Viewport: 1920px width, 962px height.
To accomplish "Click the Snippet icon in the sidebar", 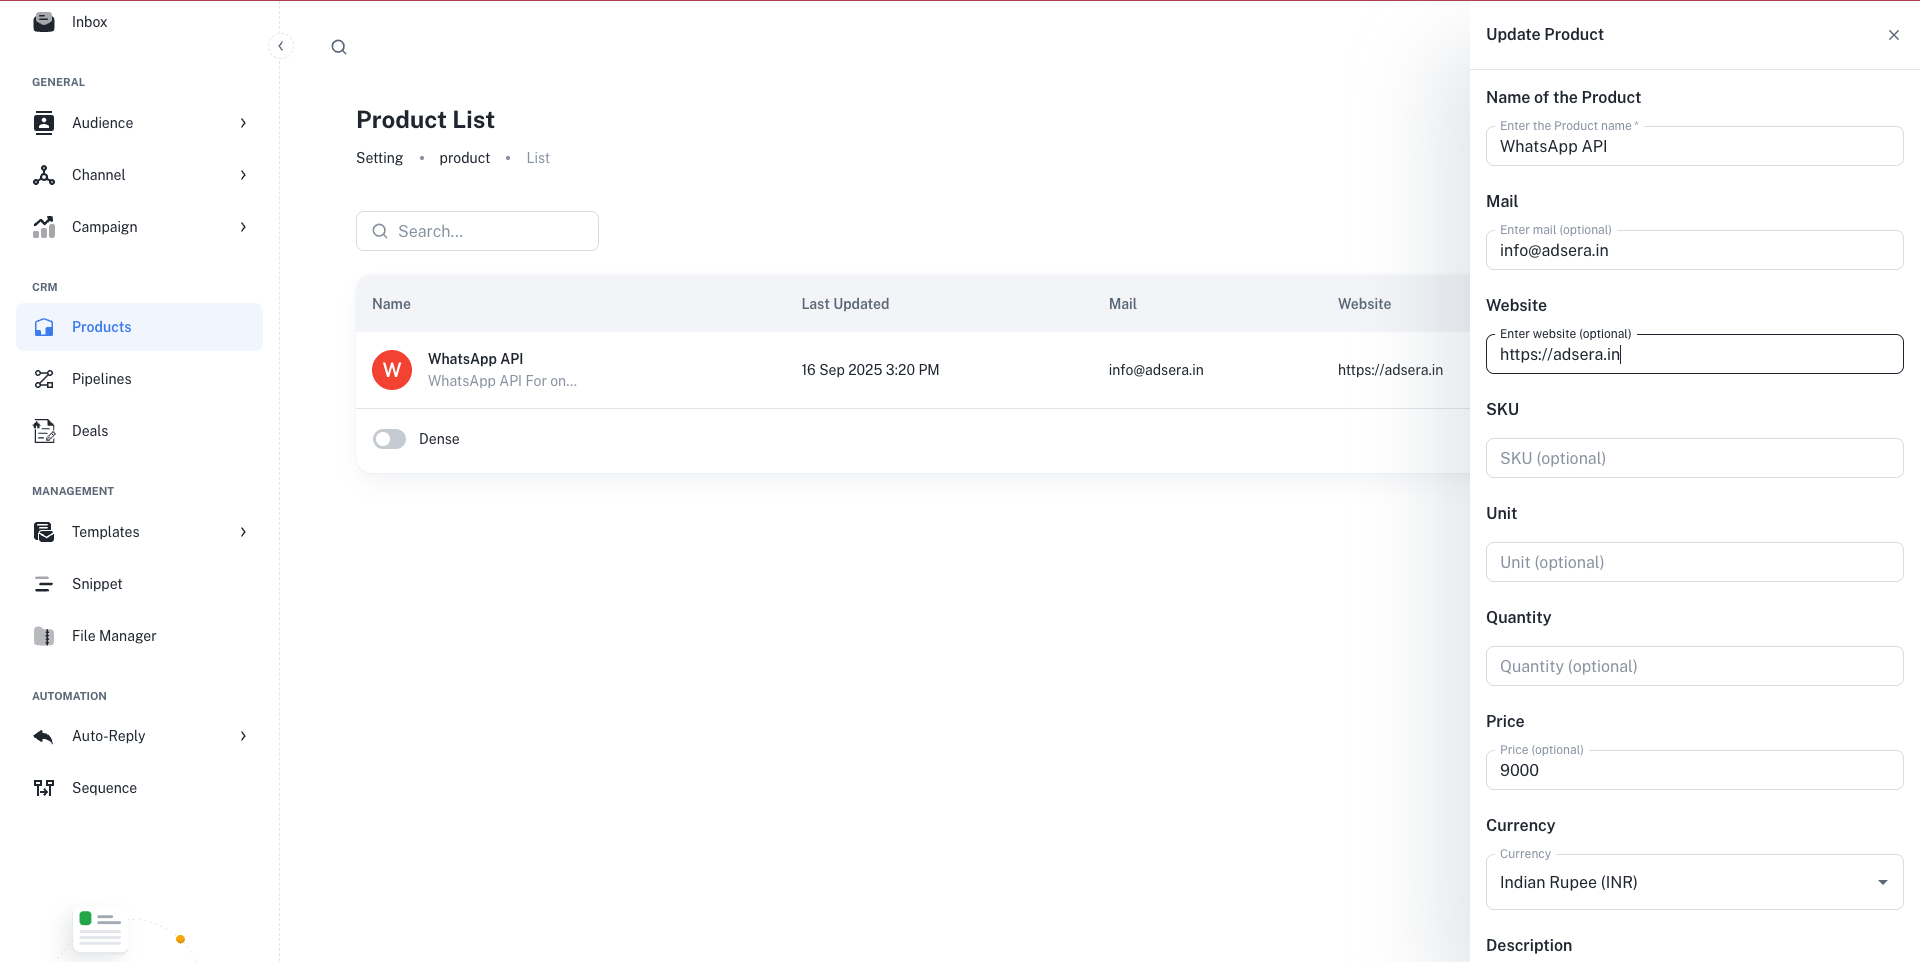I will coord(44,584).
